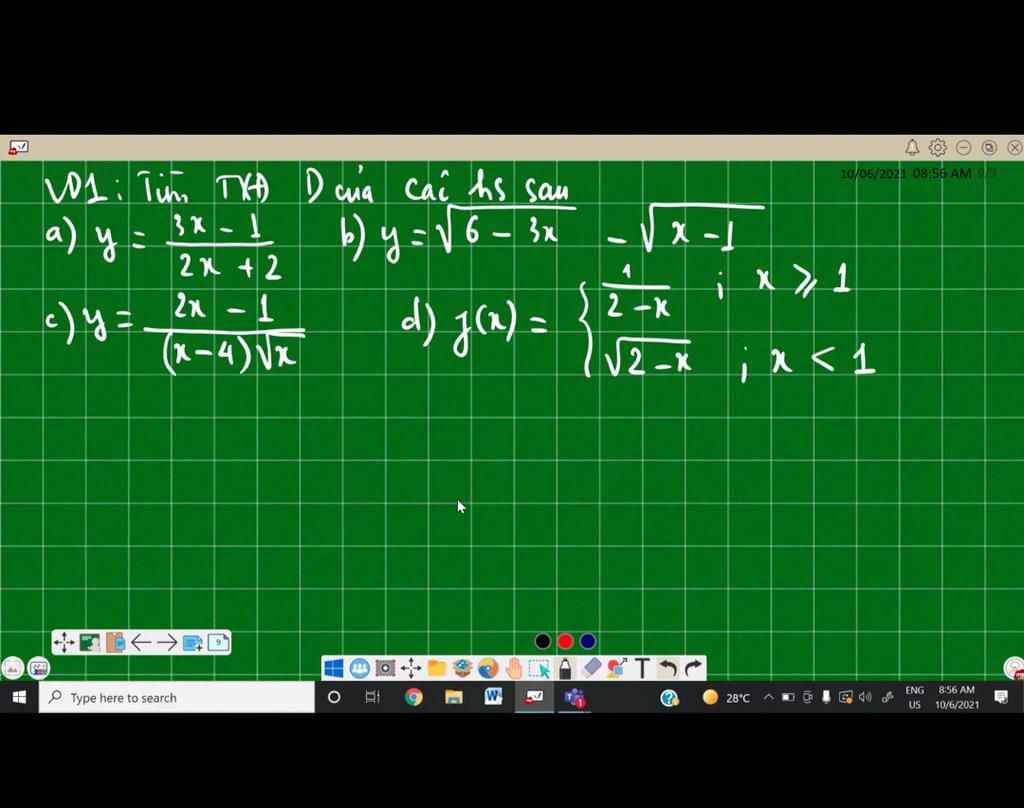This screenshot has width=1024, height=808.
Task: Open Cortana circle on taskbar
Action: pyautogui.click(x=334, y=698)
